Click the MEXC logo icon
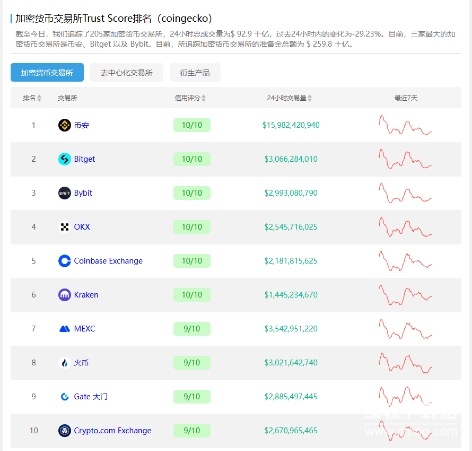Image resolution: width=472 pixels, height=451 pixels. [x=64, y=329]
